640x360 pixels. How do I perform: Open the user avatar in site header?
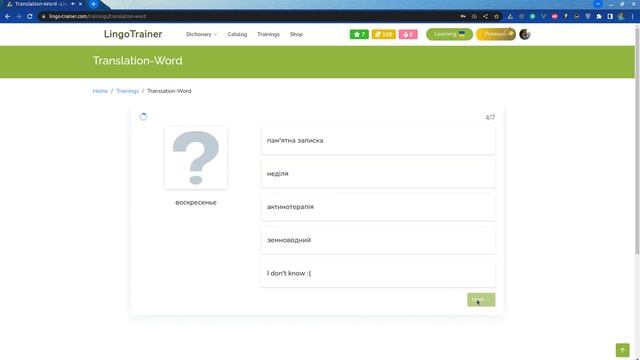click(524, 34)
